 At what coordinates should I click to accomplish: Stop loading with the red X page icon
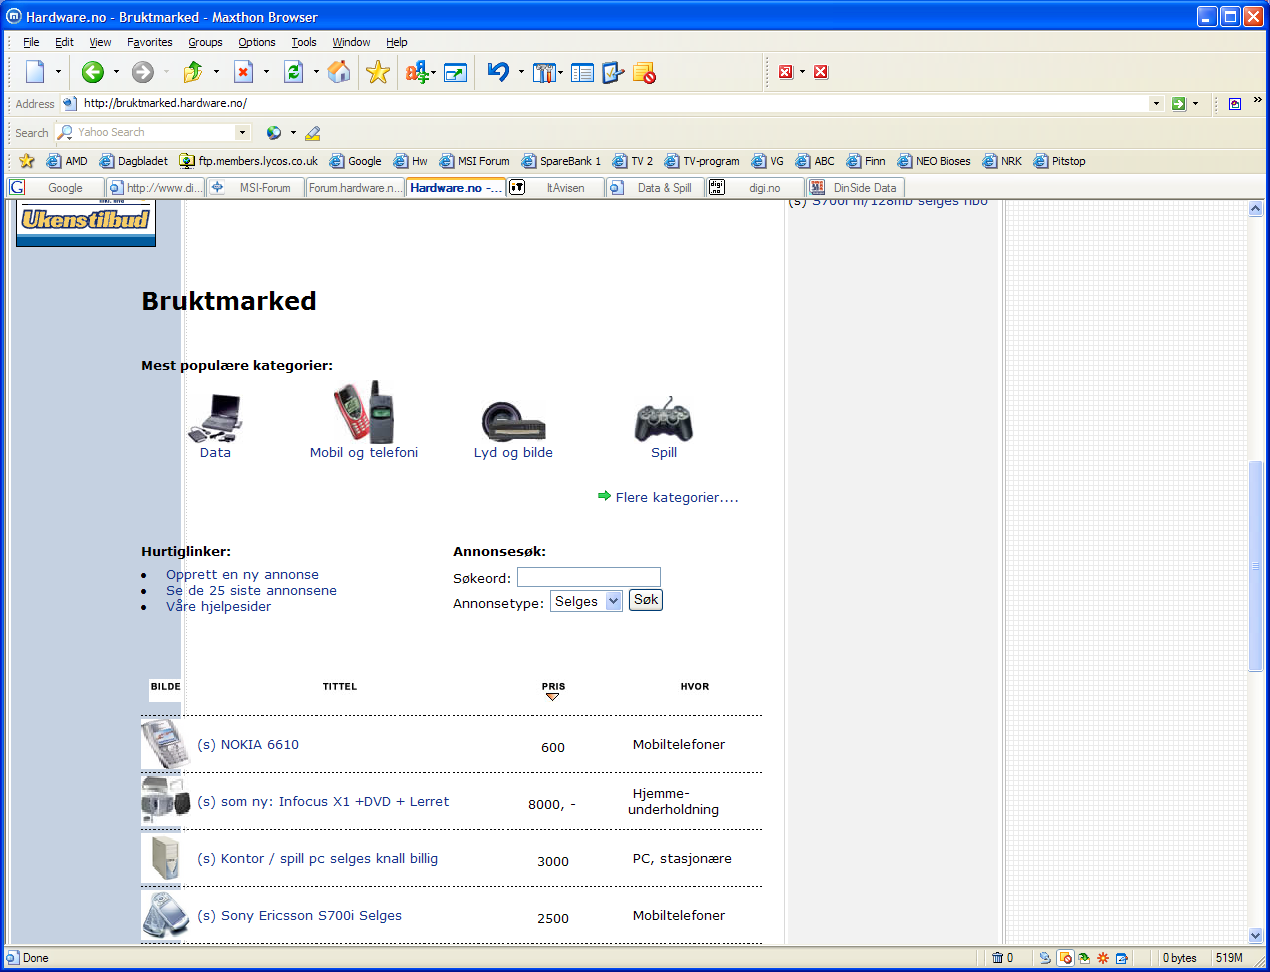[243, 72]
